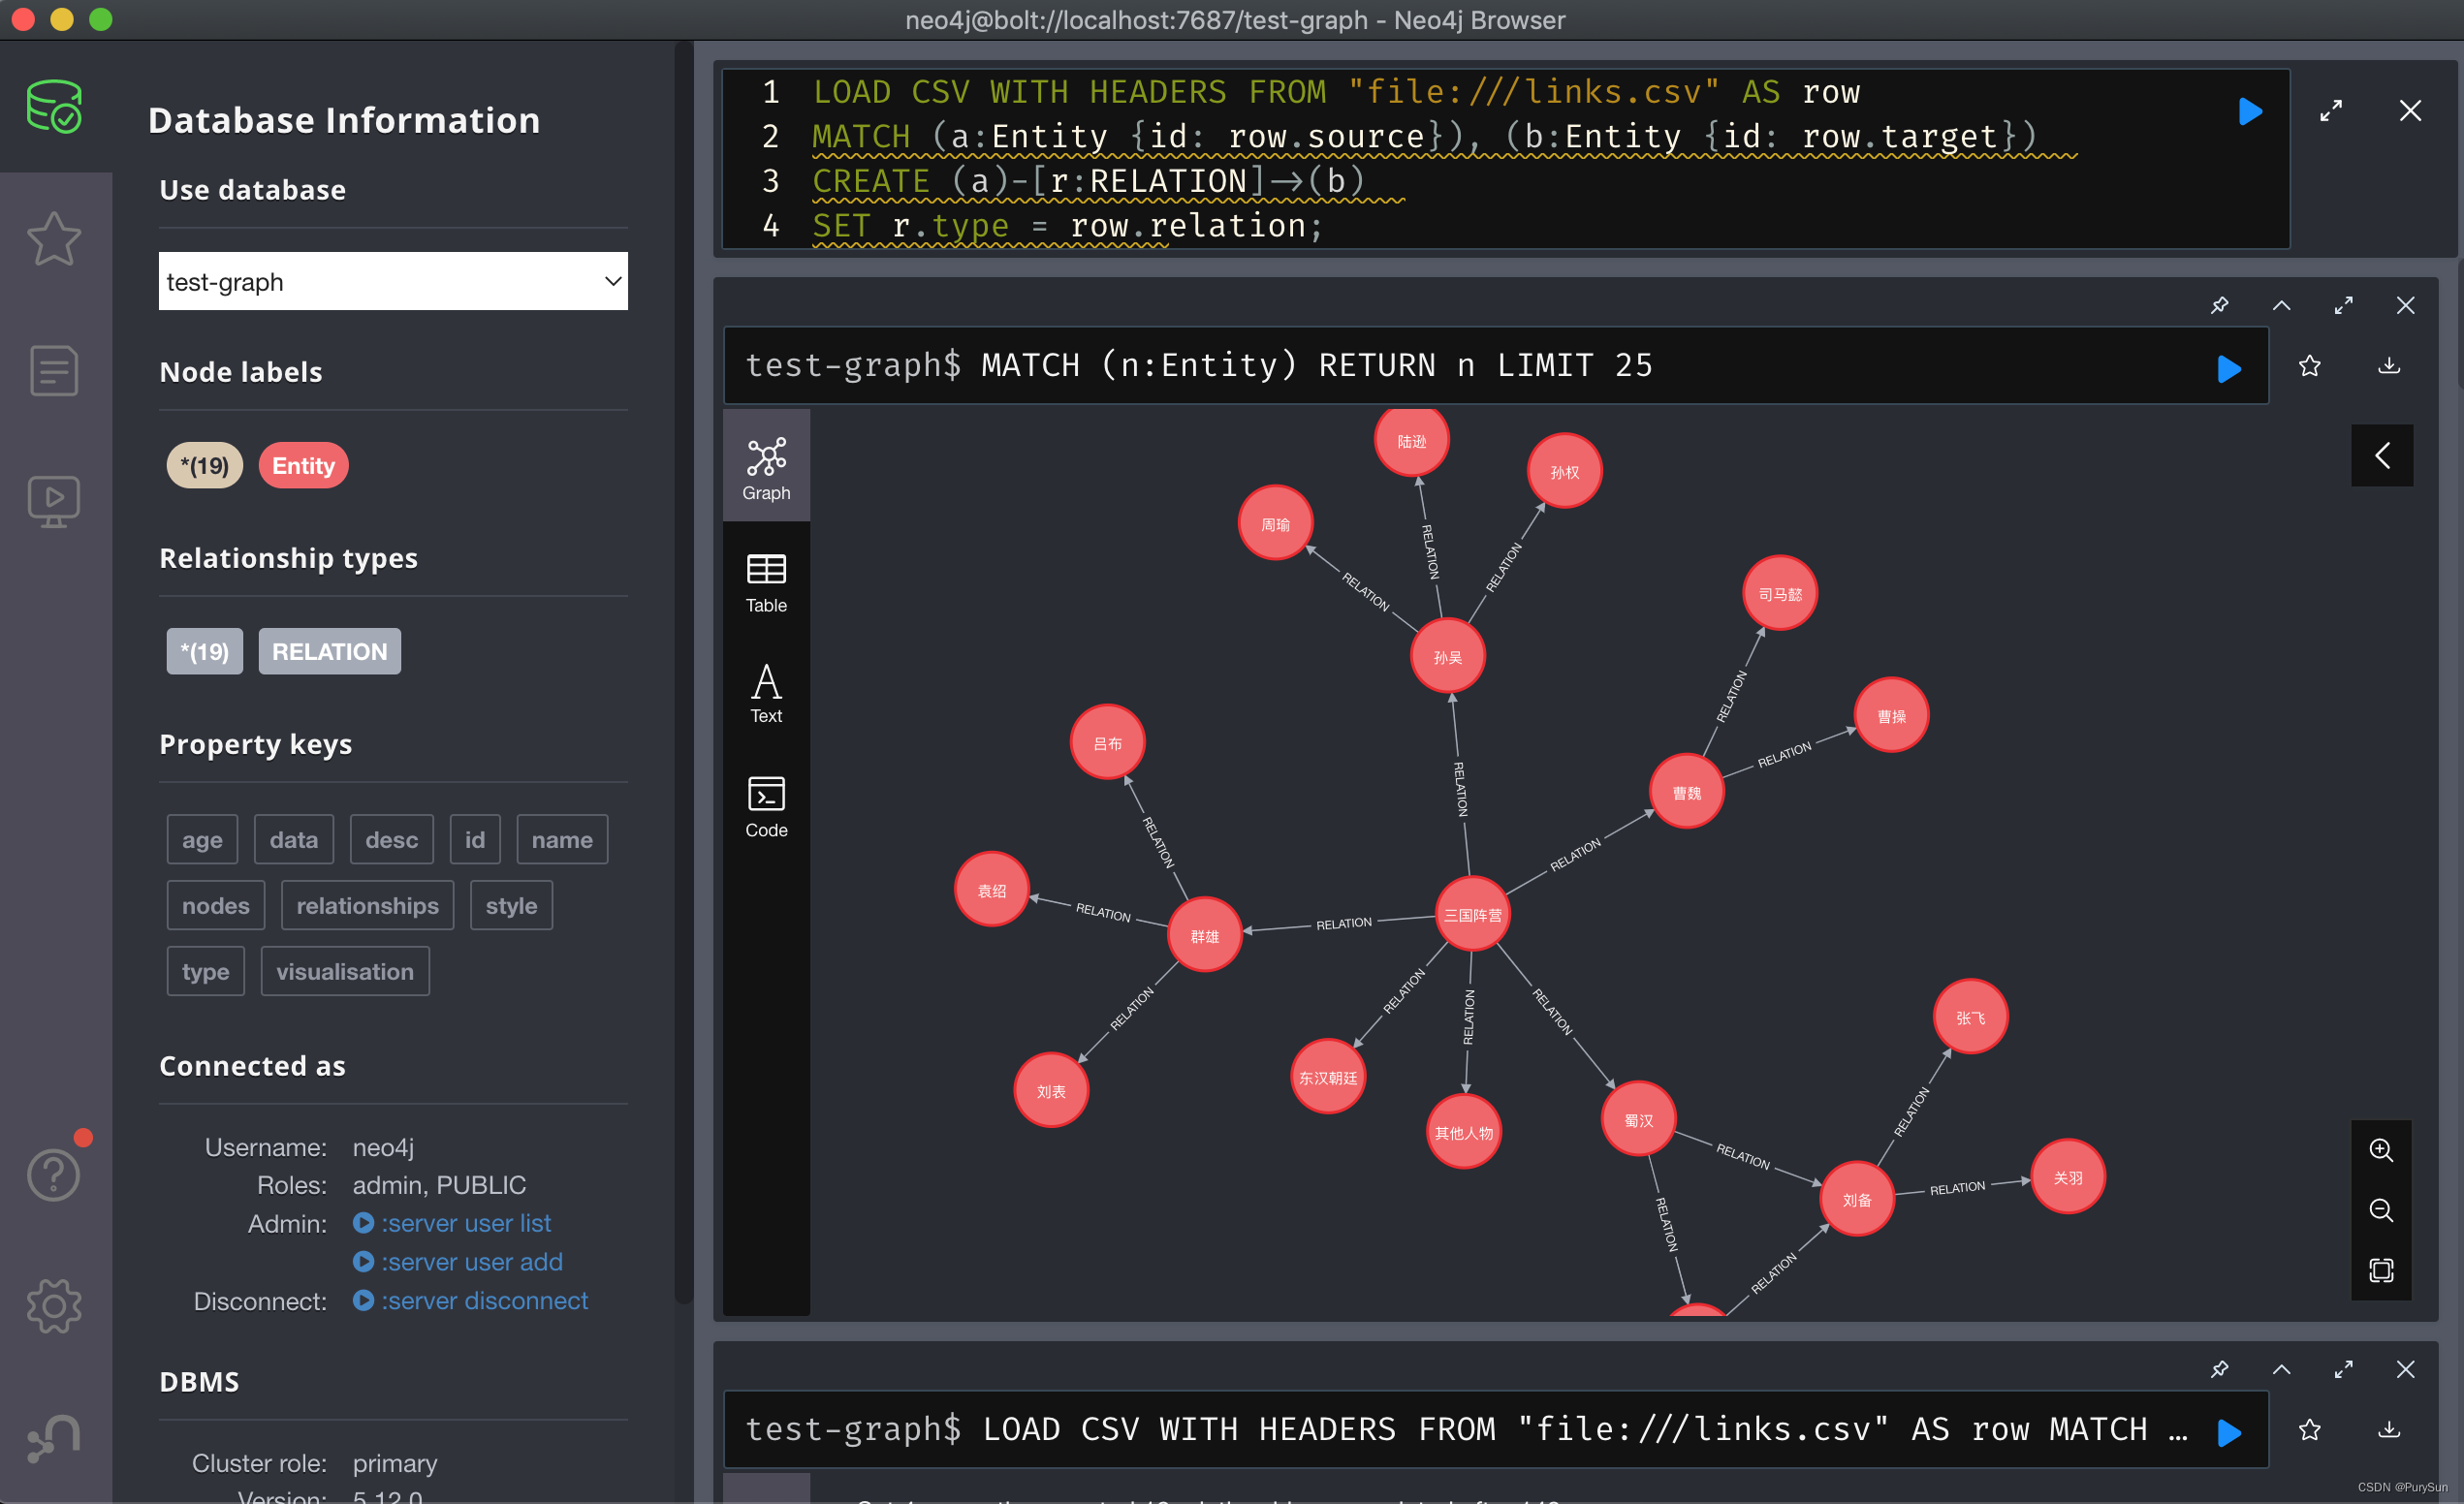Click the zoom to fit graph icon

[x=2381, y=1270]
